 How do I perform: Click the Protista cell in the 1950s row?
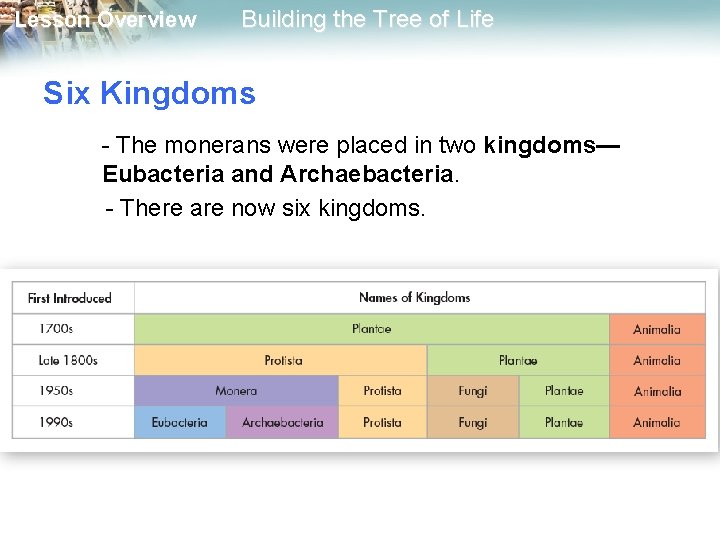coord(383,391)
